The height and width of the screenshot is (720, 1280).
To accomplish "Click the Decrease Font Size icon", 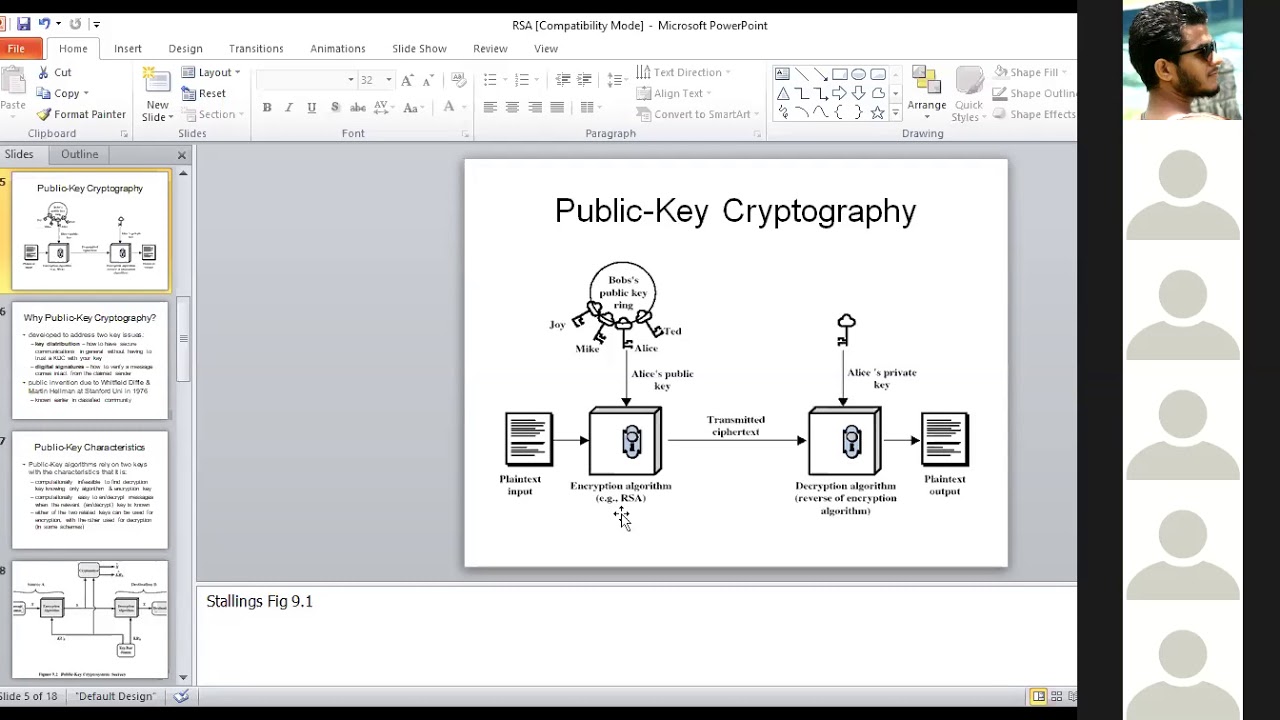I will (428, 80).
